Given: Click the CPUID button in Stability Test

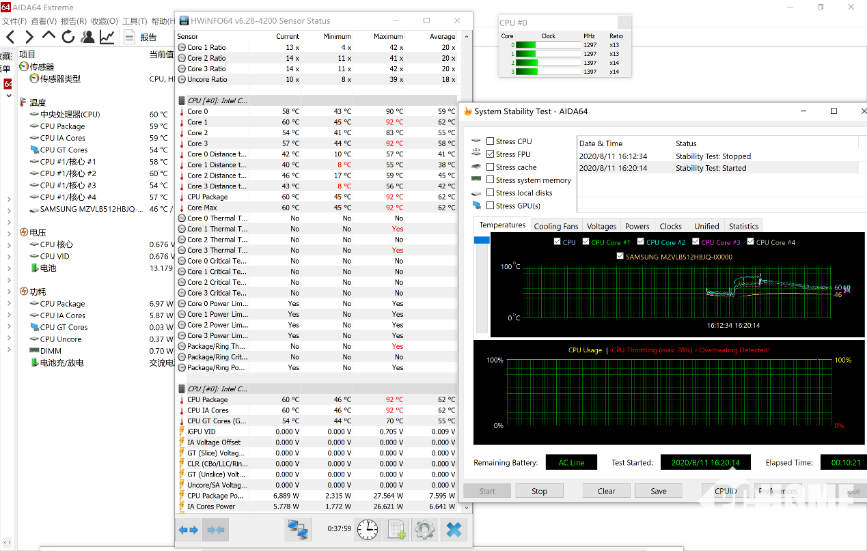Looking at the screenshot, I should coord(725,491).
